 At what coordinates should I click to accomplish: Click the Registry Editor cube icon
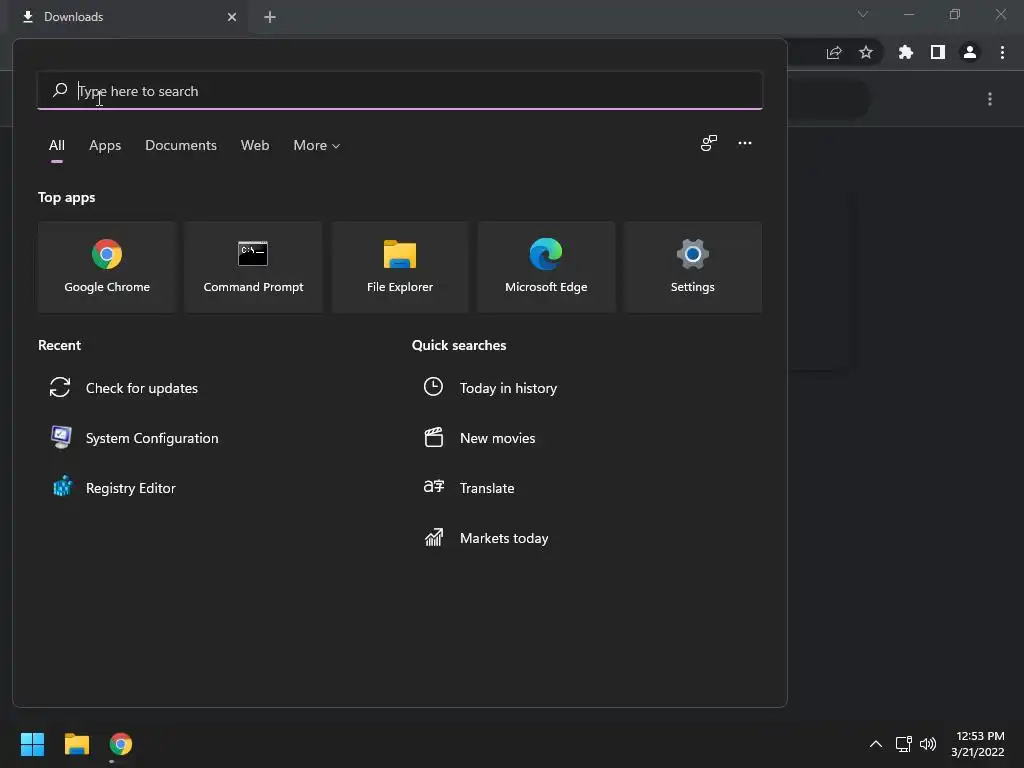pos(62,487)
